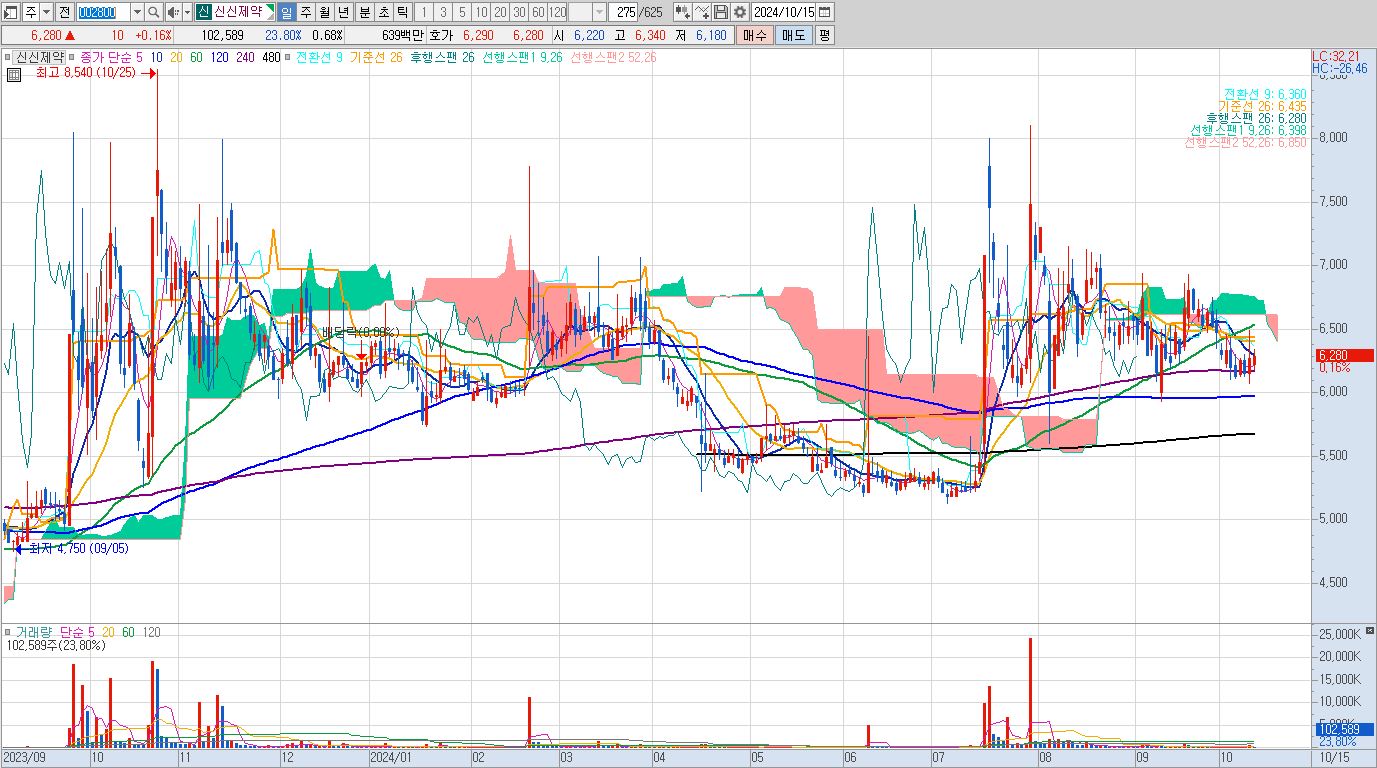The width and height of the screenshot is (1377, 768).
Task: Select the daily (일) chart period
Action: 286,12
